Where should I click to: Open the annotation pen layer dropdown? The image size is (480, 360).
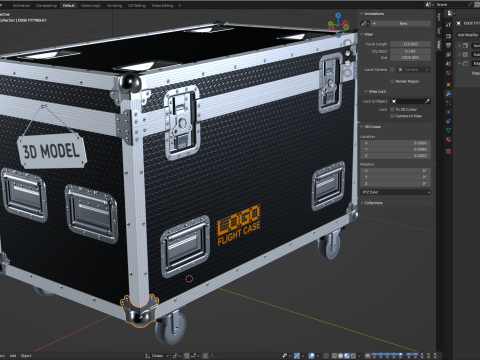click(365, 23)
